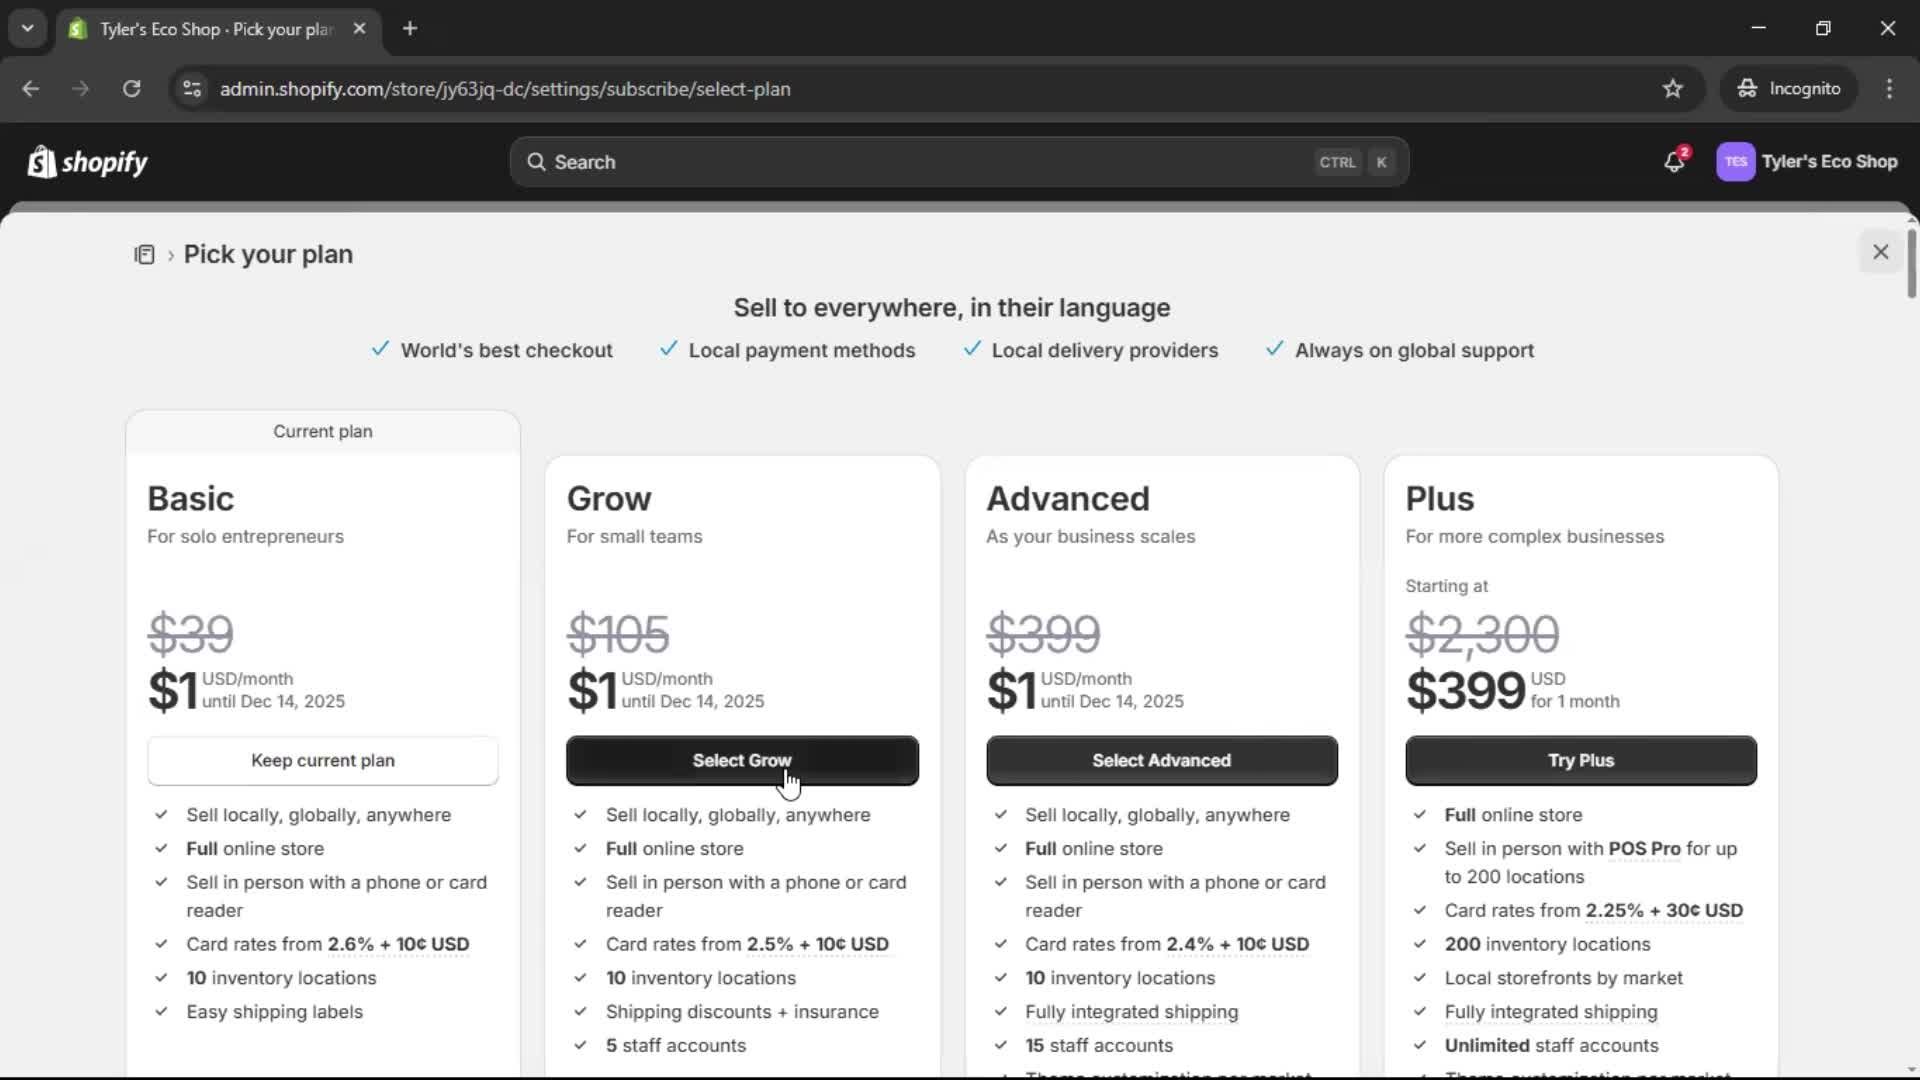The width and height of the screenshot is (1920, 1080).
Task: Click the settings breadcrumb icon
Action: pyautogui.click(x=144, y=255)
